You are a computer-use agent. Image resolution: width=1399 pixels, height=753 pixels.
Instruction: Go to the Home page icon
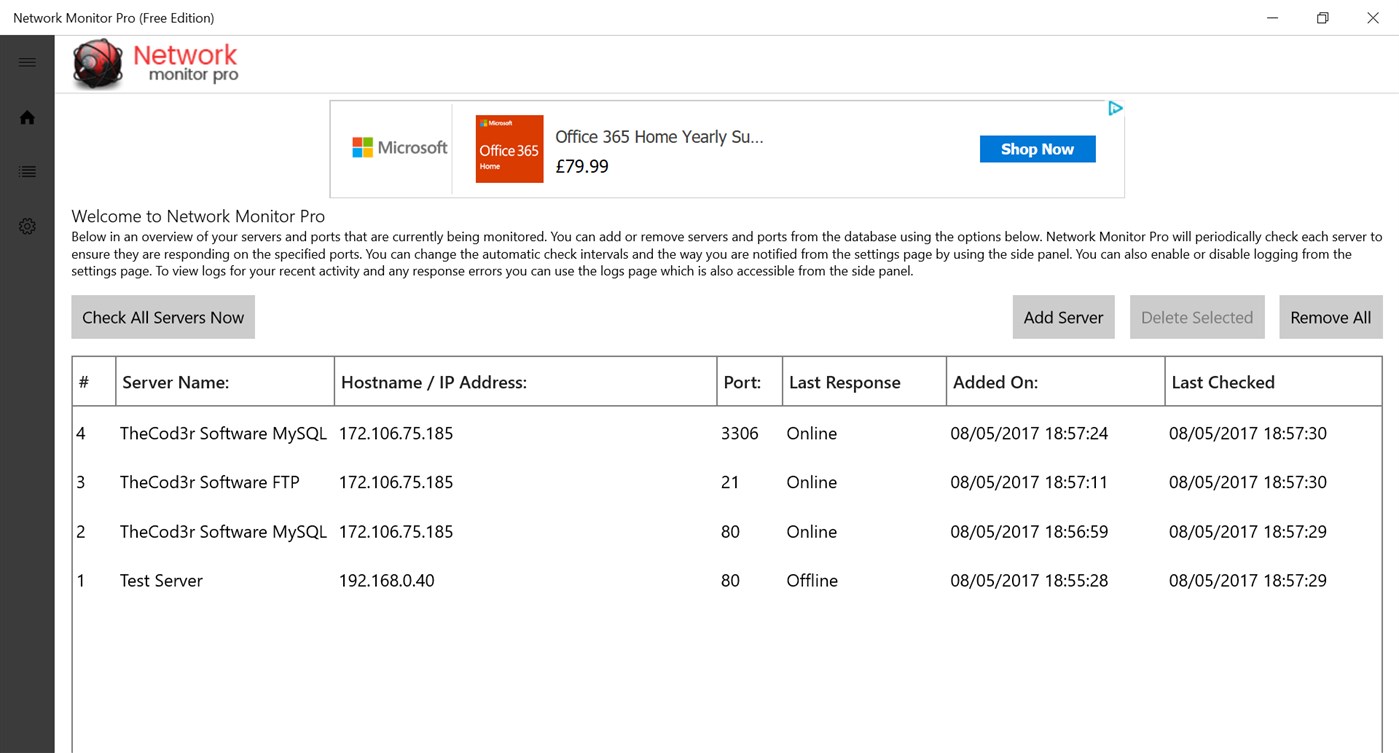[27, 118]
